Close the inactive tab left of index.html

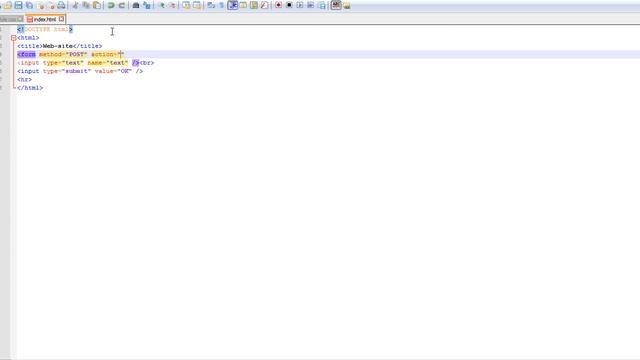tap(20, 19)
